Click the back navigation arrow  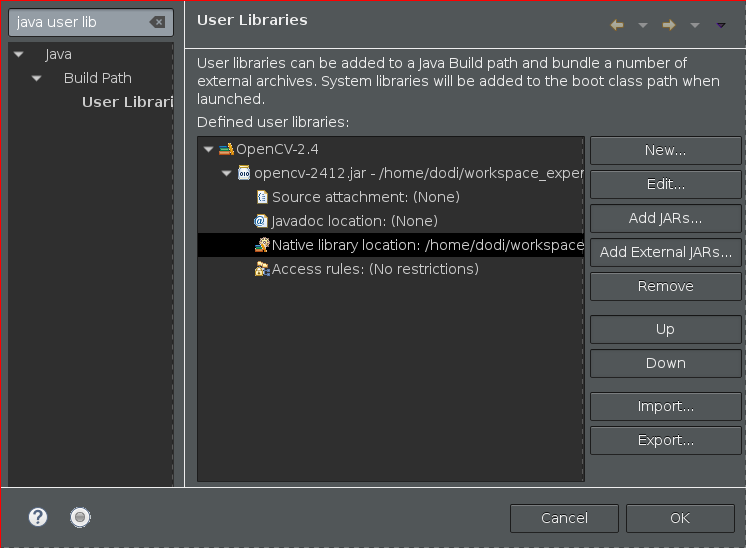point(617,25)
